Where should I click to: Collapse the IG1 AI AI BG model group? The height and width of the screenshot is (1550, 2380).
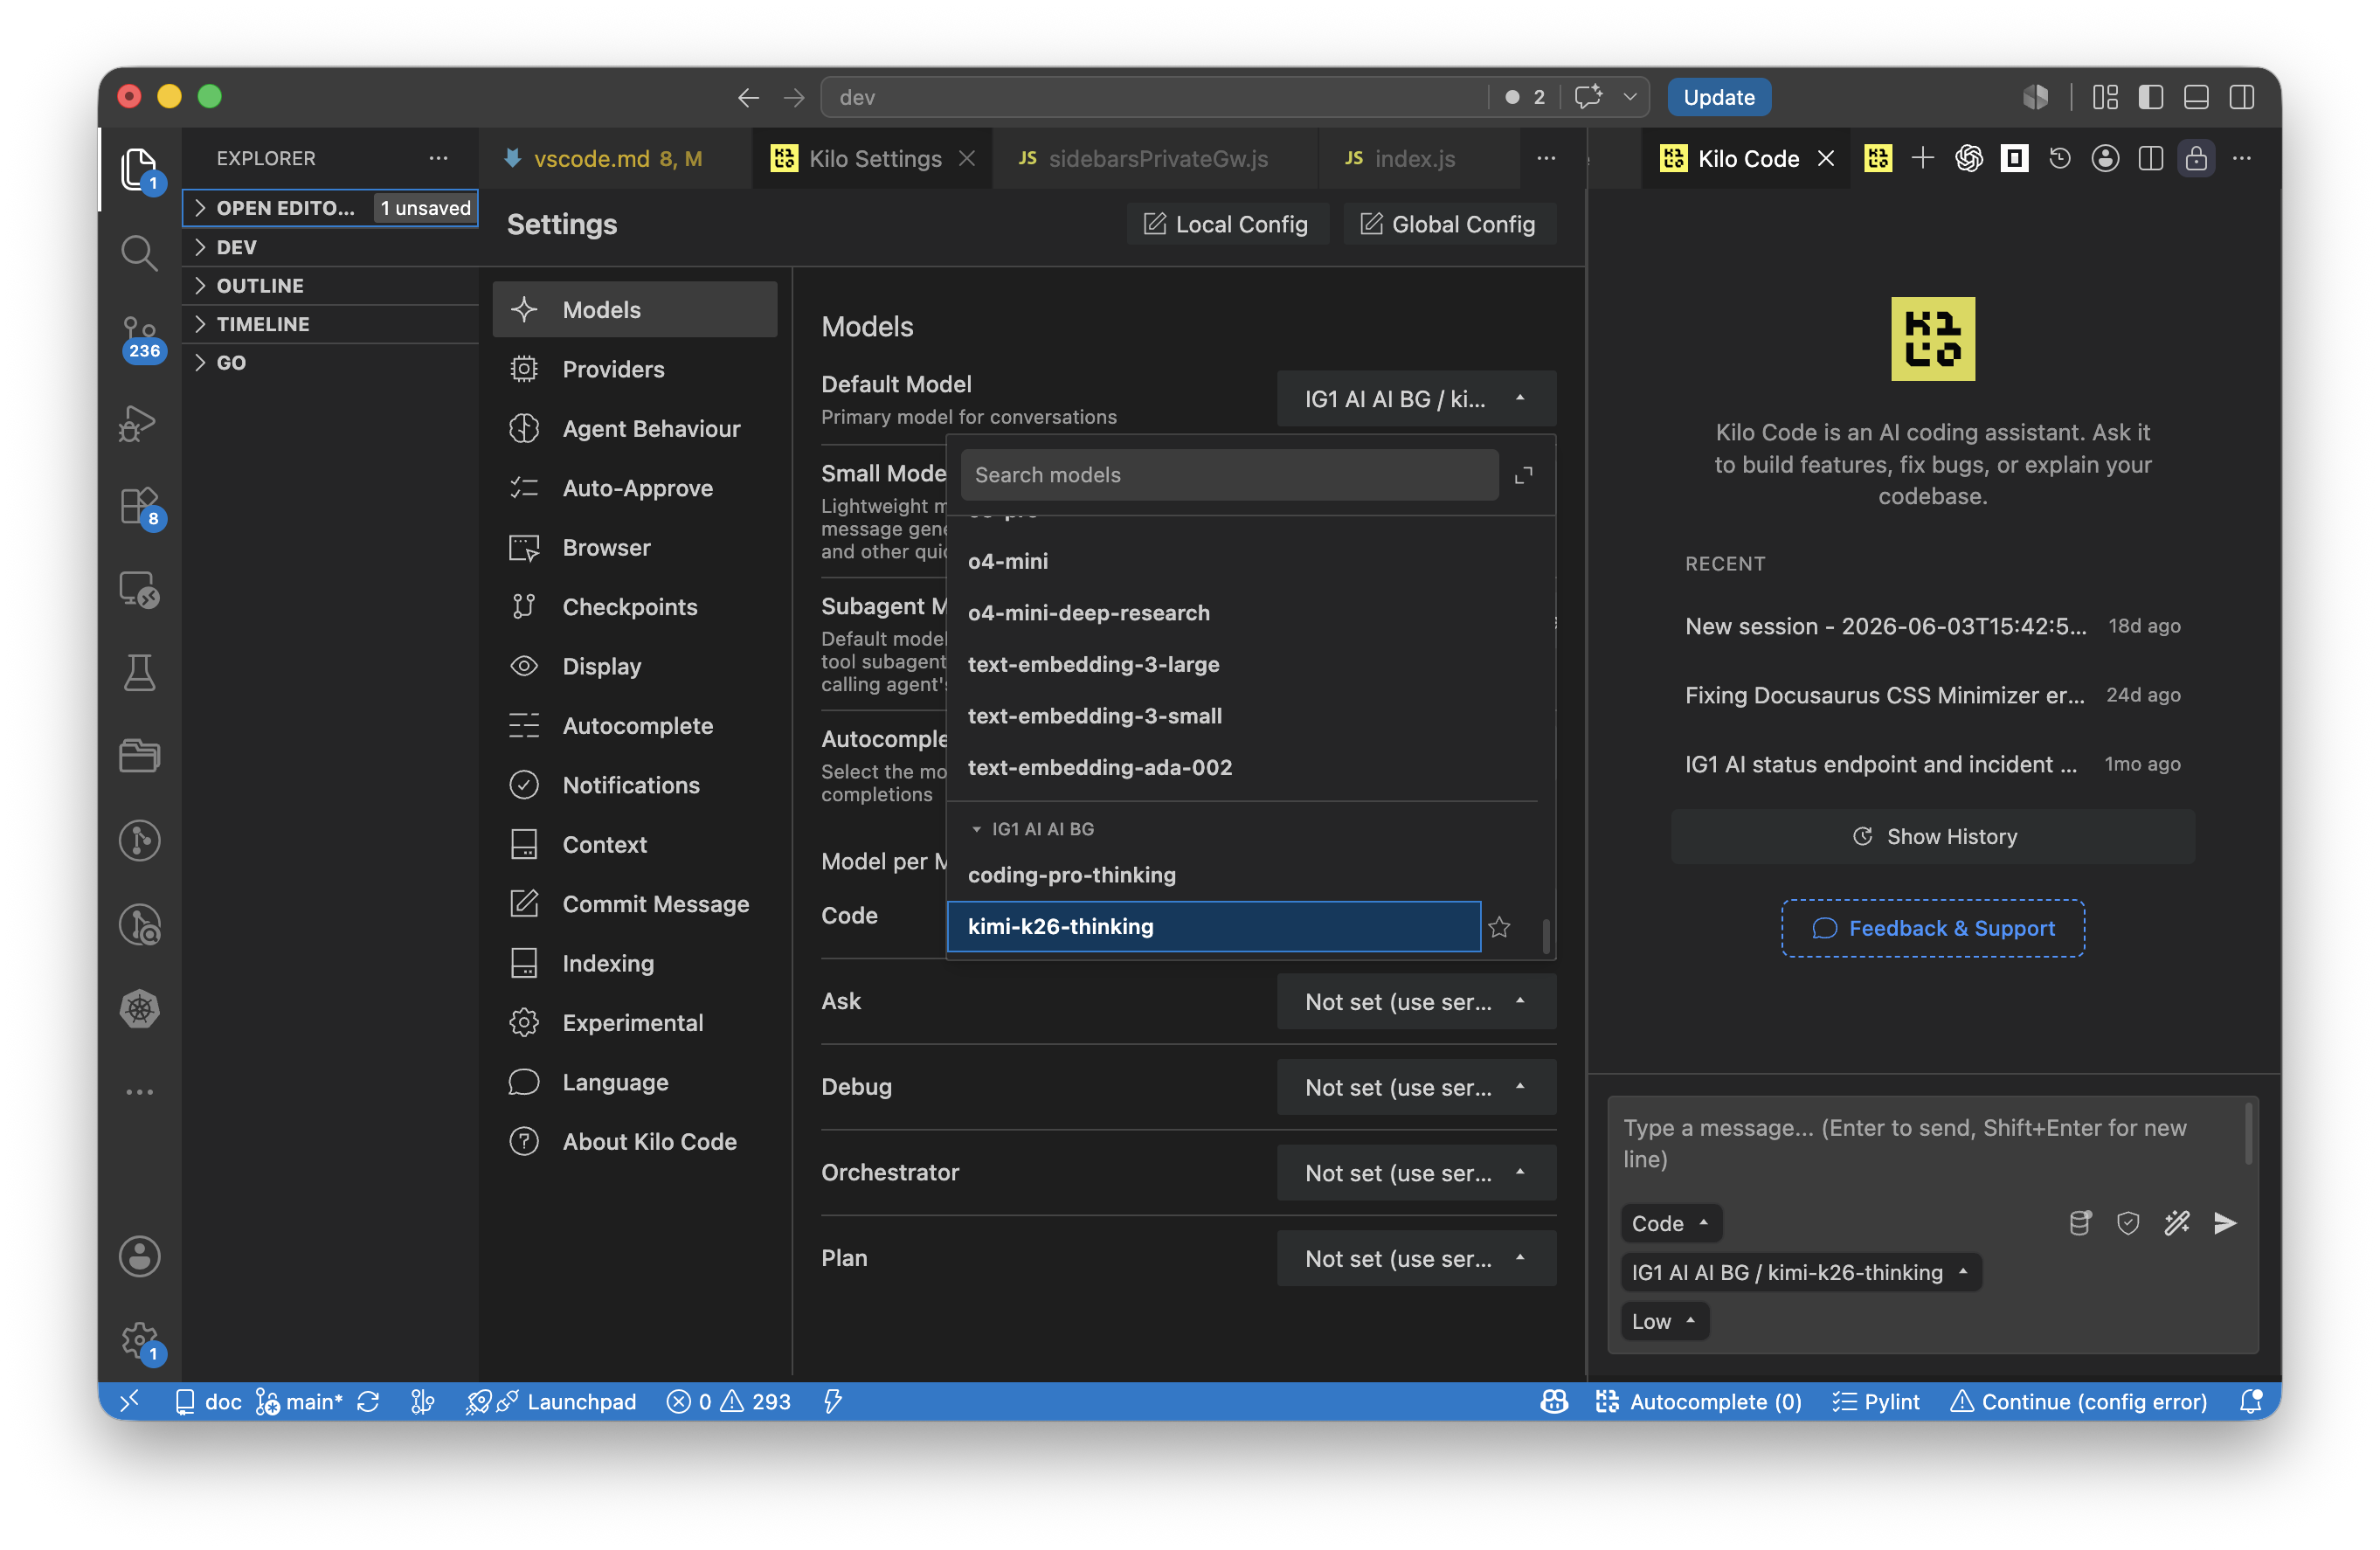coord(1032,829)
